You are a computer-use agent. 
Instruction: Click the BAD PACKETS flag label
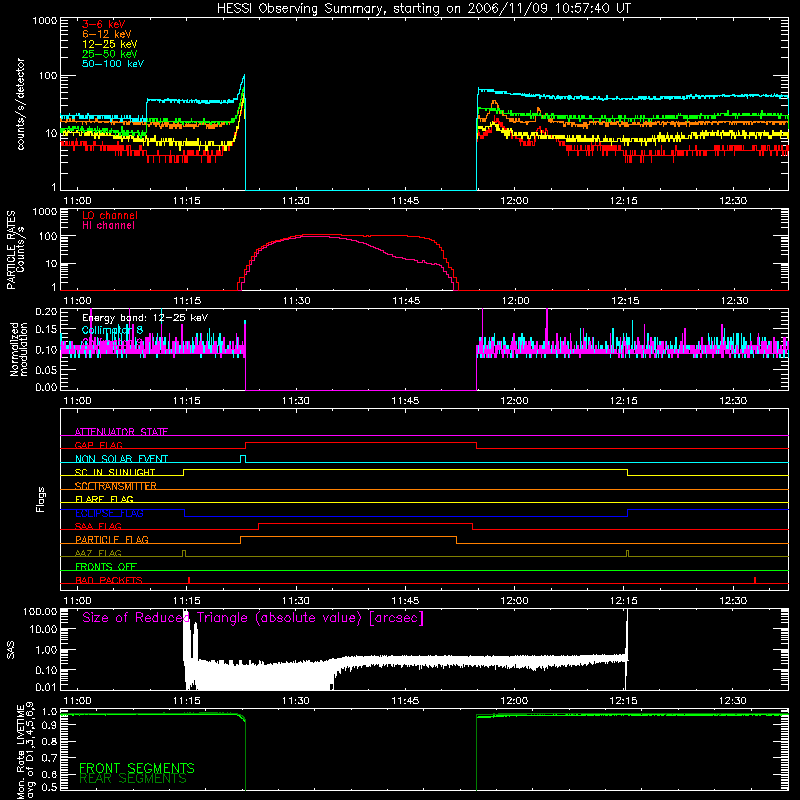pyautogui.click(x=109, y=580)
